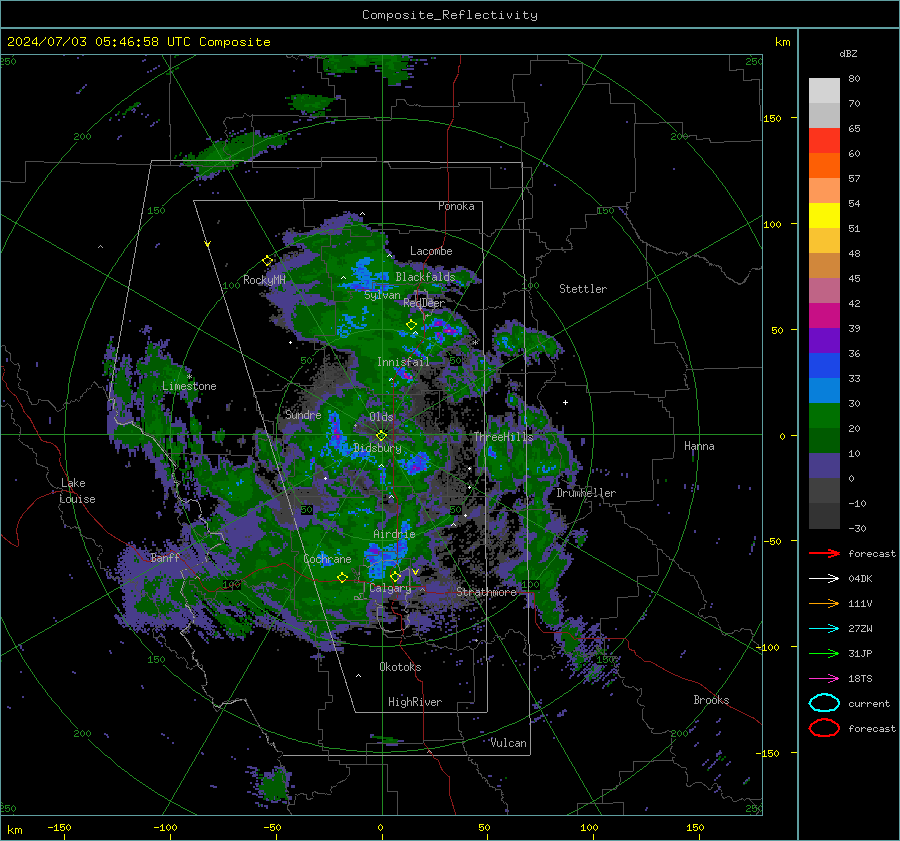Viewport: 900px width, 841px height.
Task: Click the yellow diamond marker near RockyMH
Action: coord(267,261)
